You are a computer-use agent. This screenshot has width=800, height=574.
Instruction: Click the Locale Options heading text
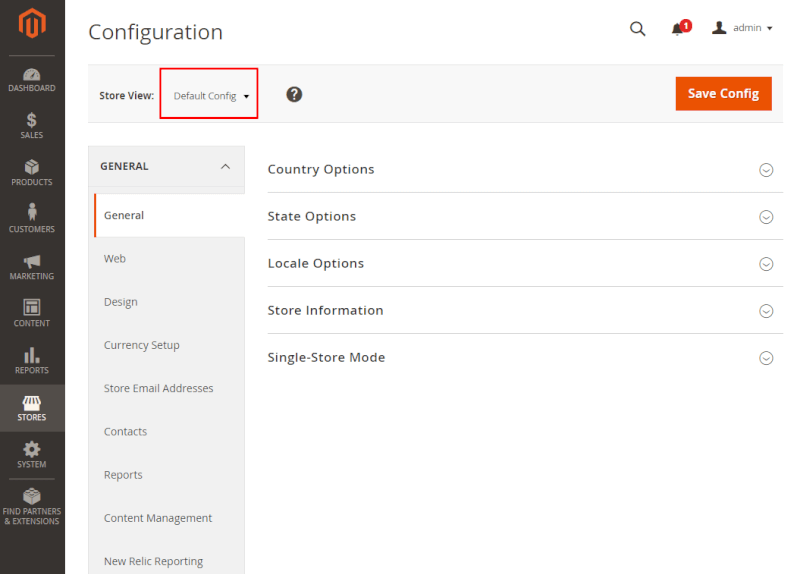tap(316, 263)
